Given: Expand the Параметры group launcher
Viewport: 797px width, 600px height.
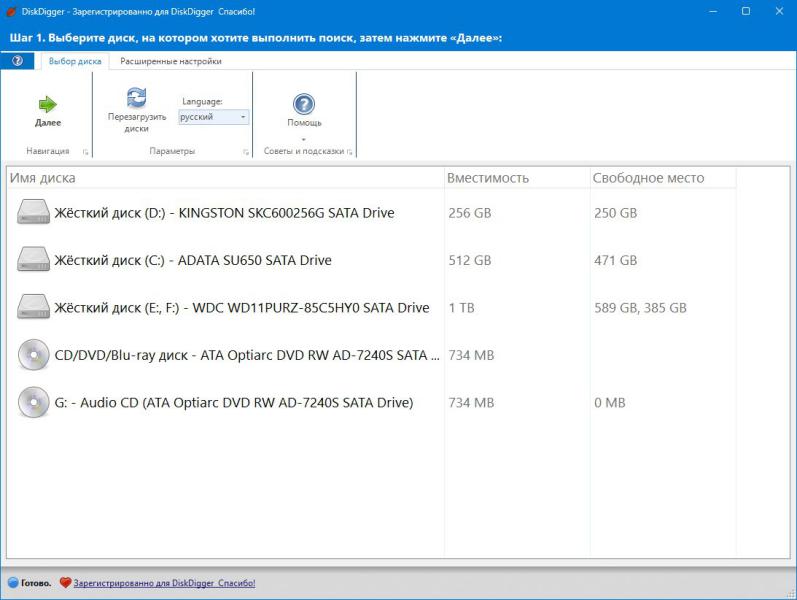Looking at the screenshot, I should [246, 152].
